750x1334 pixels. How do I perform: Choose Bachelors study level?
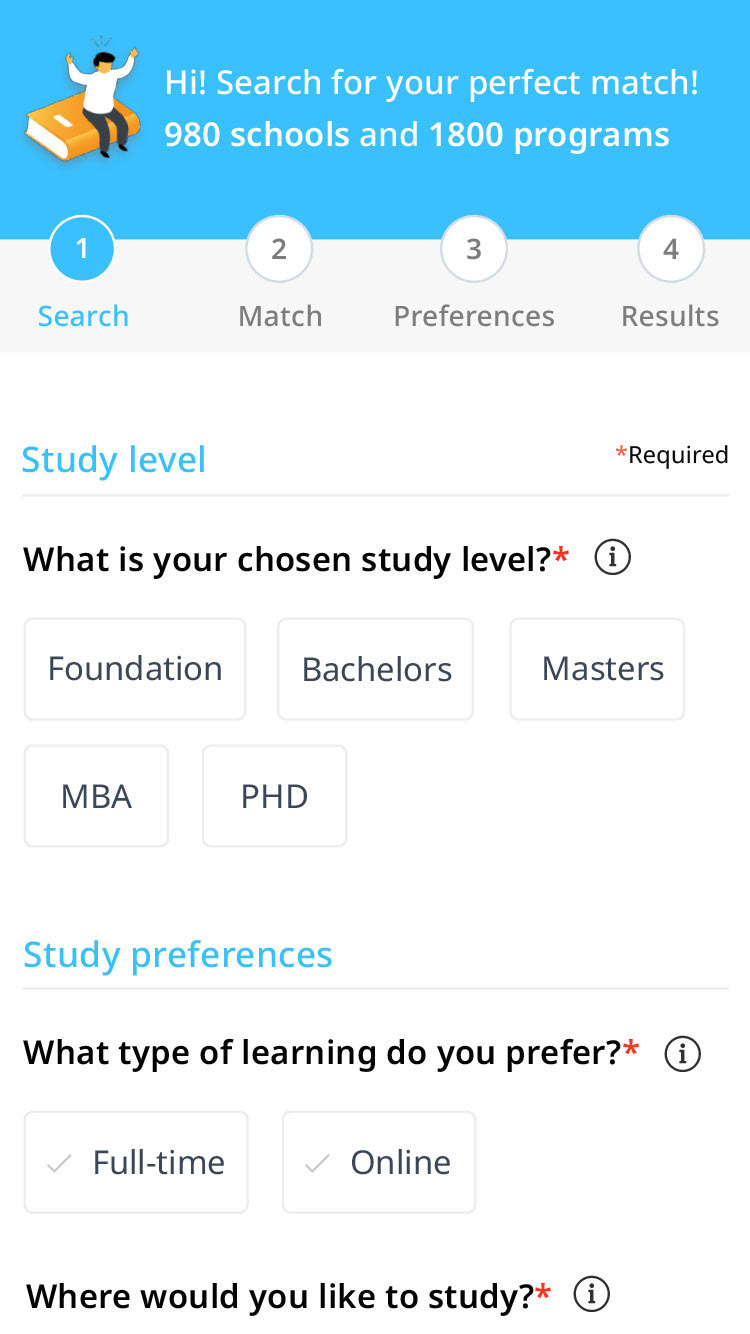(x=376, y=669)
